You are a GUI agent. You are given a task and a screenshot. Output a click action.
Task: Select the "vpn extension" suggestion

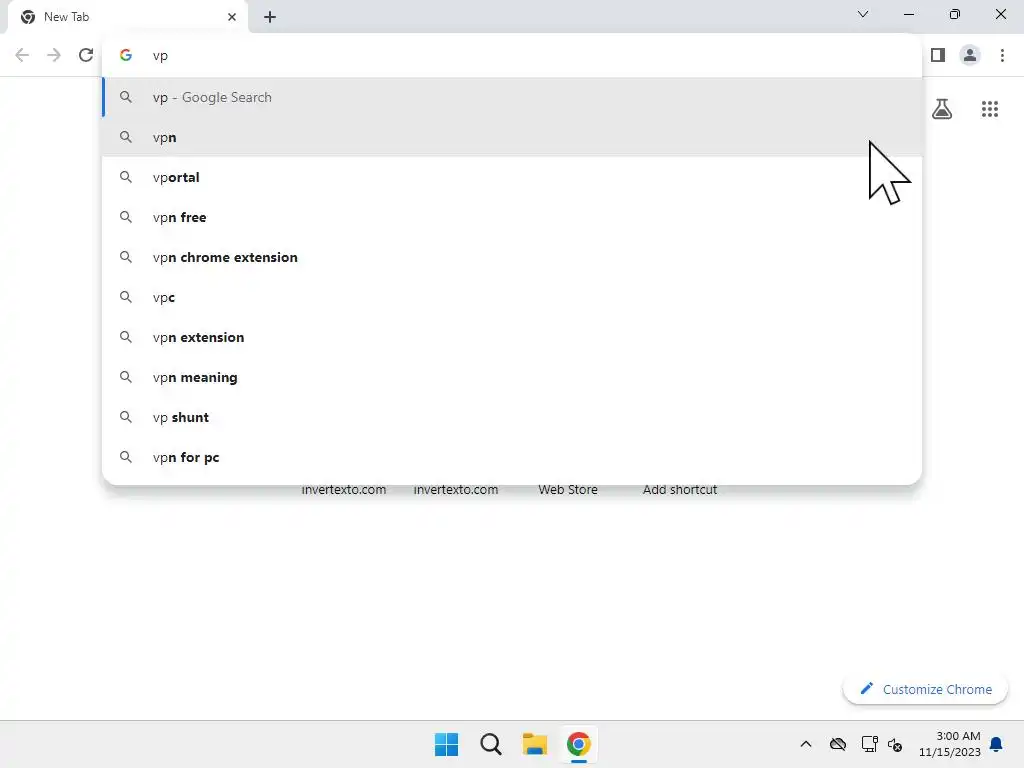point(512,337)
